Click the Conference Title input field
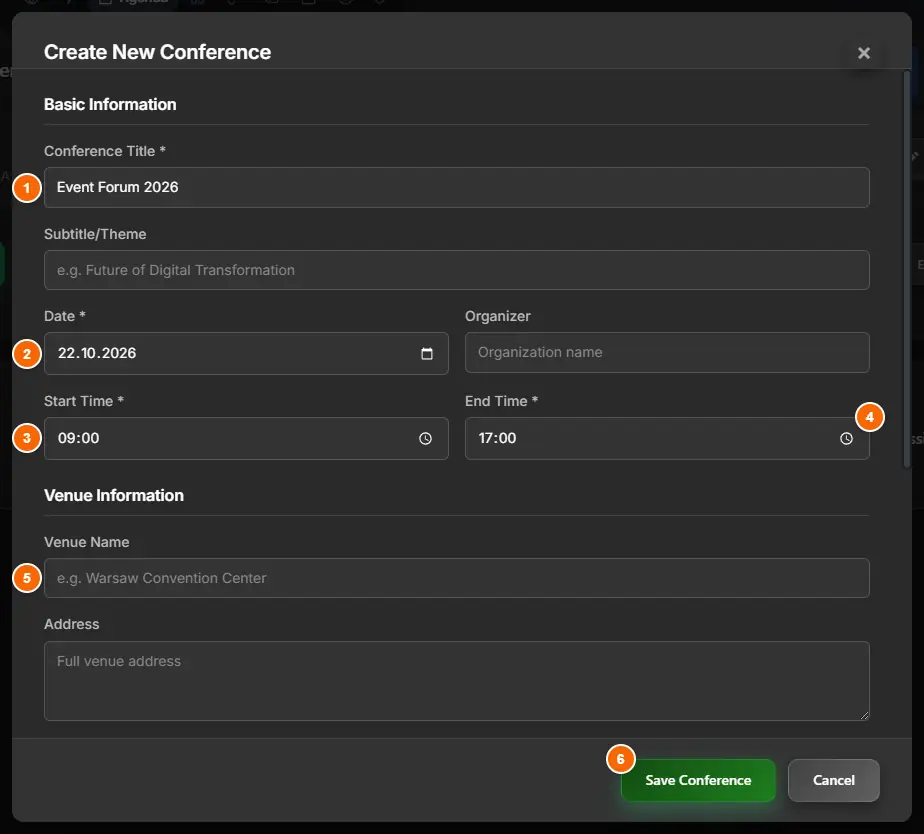The image size is (924, 834). pos(457,187)
